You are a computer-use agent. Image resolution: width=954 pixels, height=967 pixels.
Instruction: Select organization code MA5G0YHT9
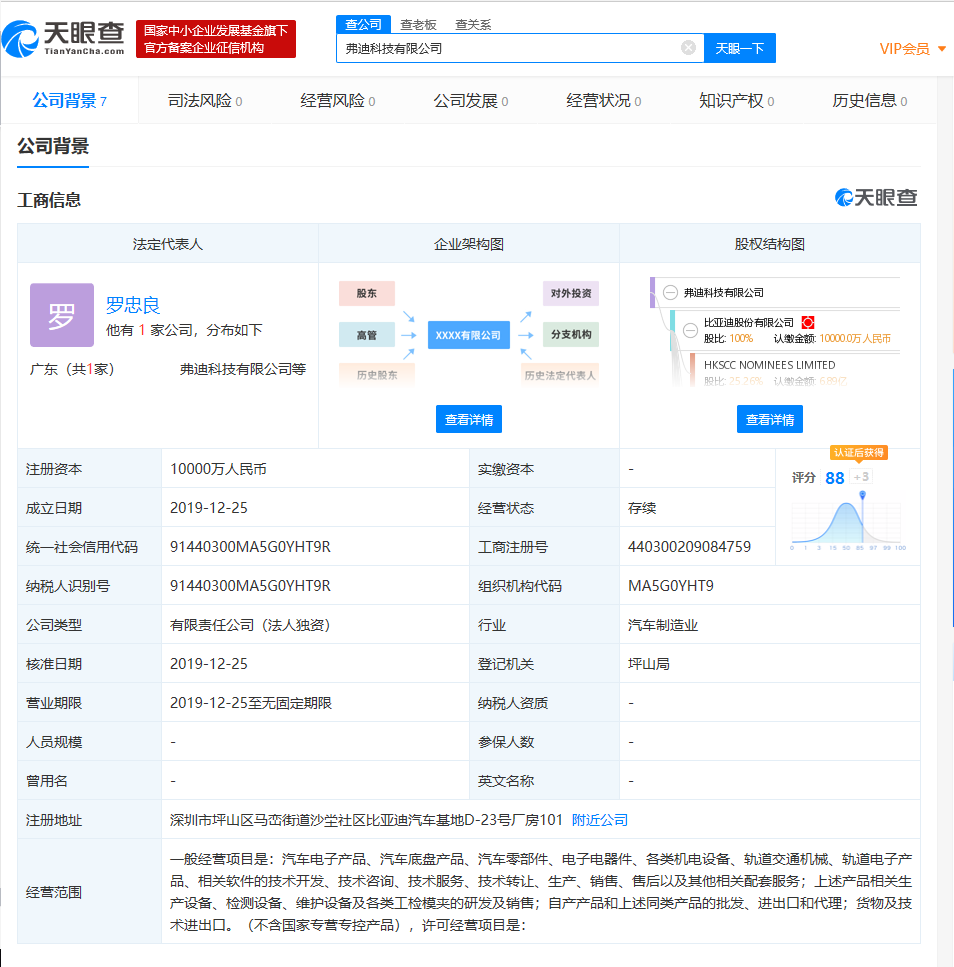coord(671,585)
